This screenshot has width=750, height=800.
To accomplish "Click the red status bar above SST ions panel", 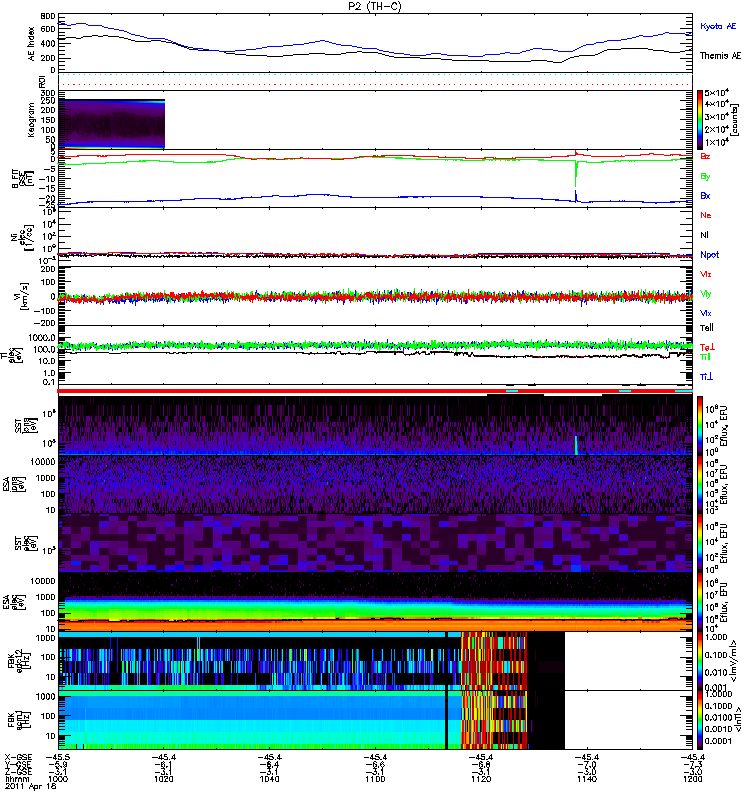I will pos(375,391).
